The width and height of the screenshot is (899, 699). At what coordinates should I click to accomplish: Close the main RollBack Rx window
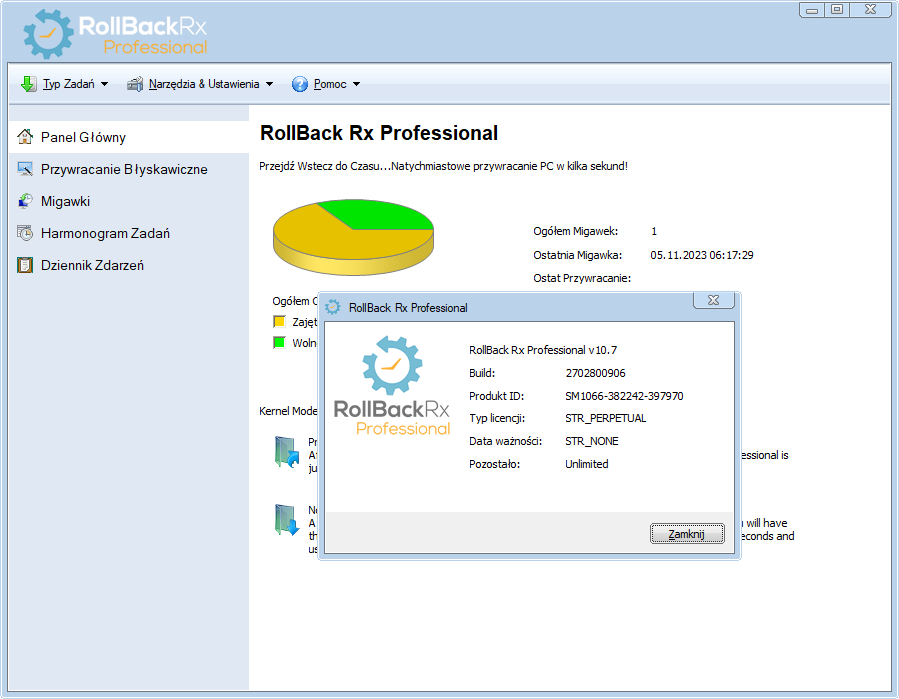pyautogui.click(x=870, y=10)
